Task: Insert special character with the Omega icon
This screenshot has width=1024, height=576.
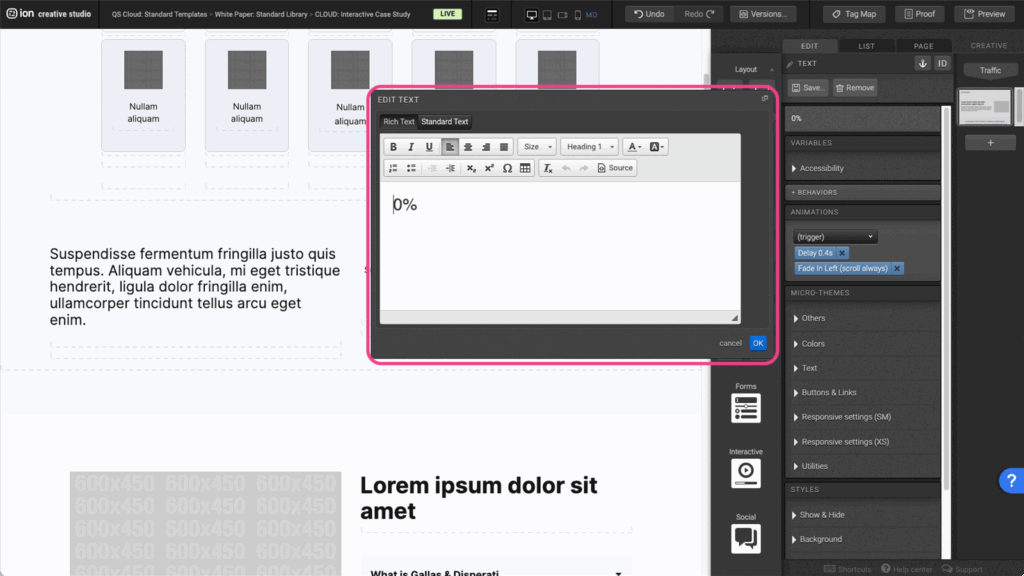Action: pos(507,168)
